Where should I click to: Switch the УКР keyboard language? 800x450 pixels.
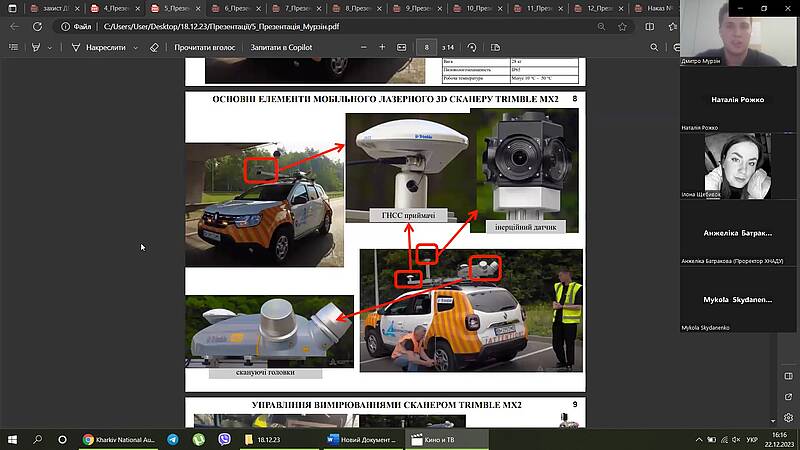[752, 439]
